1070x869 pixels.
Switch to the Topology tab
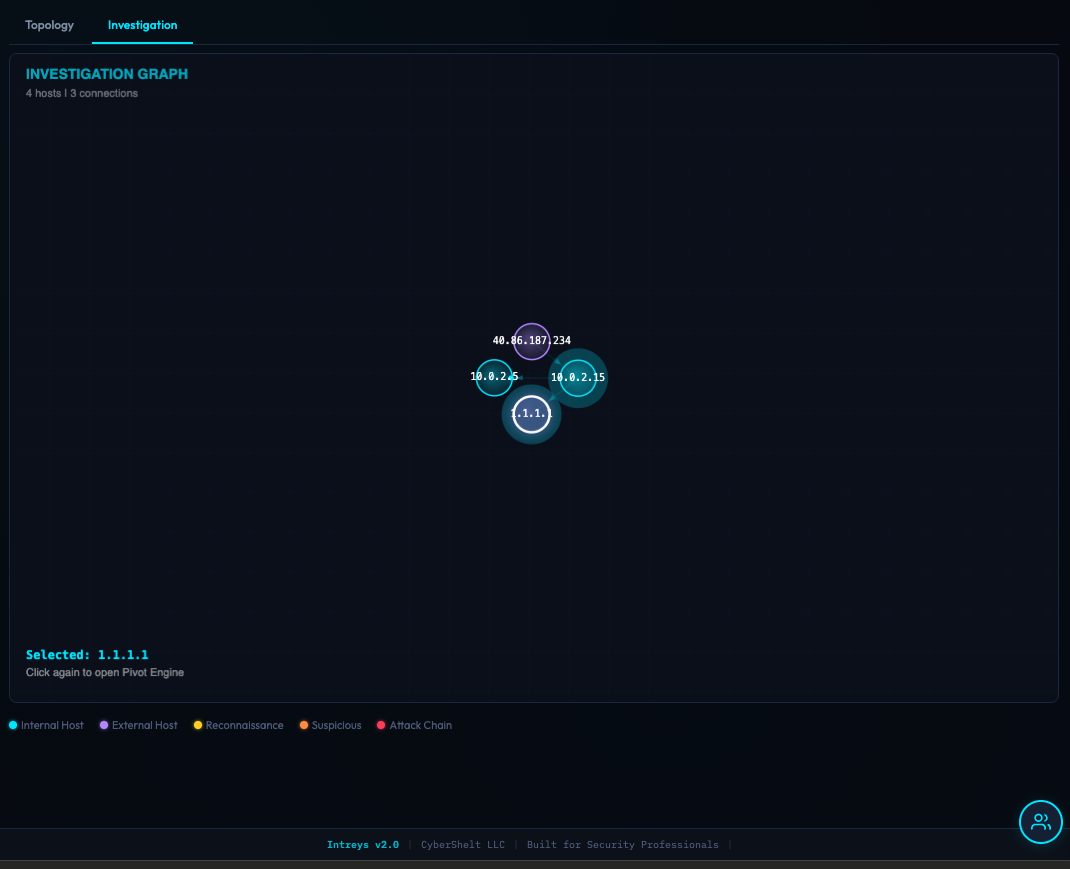tap(49, 25)
